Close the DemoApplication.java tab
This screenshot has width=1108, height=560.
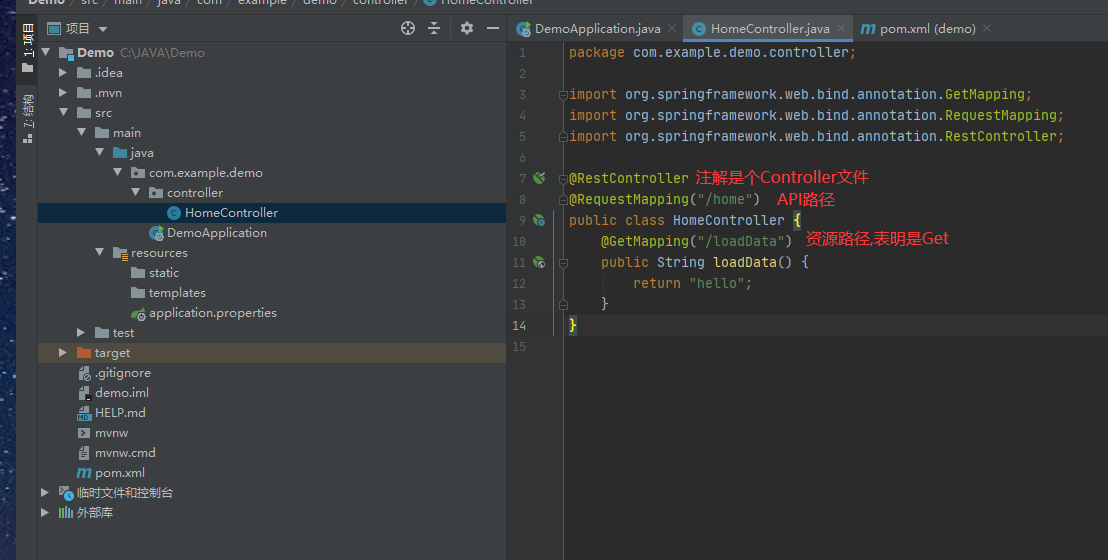point(672,28)
